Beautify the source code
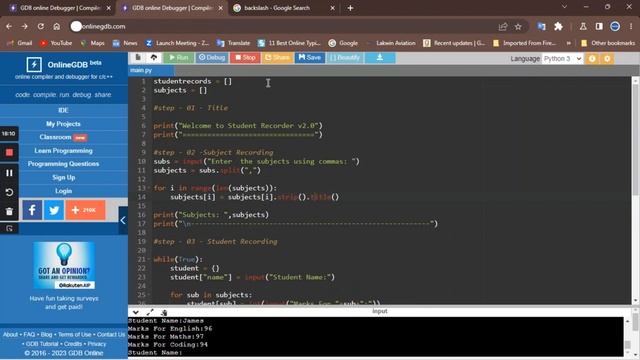Image resolution: width=640 pixels, height=360 pixels. tap(345, 58)
